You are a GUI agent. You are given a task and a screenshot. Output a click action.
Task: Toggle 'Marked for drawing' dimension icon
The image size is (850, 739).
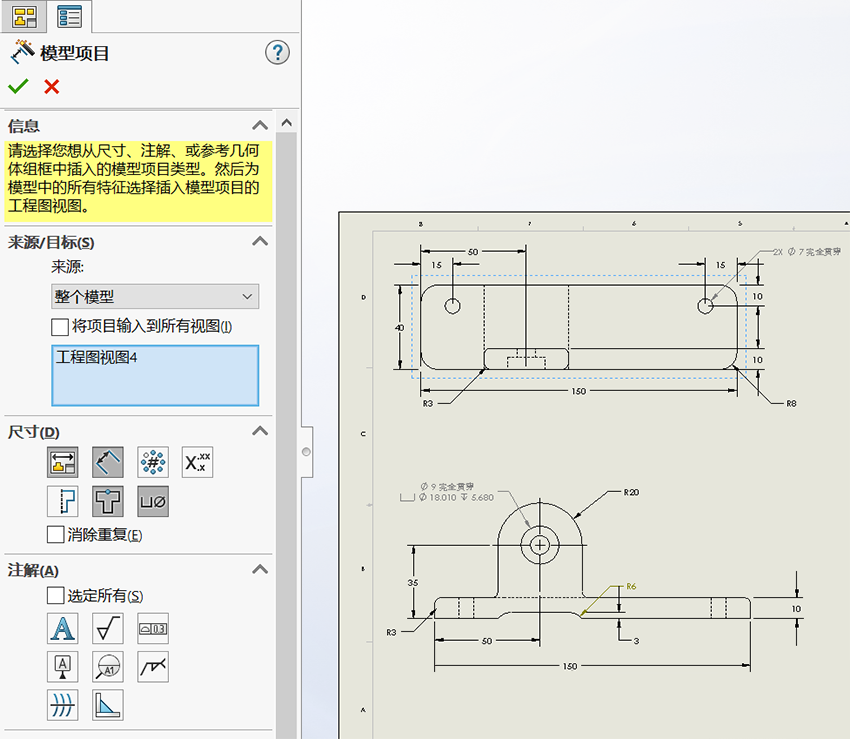click(x=62, y=462)
